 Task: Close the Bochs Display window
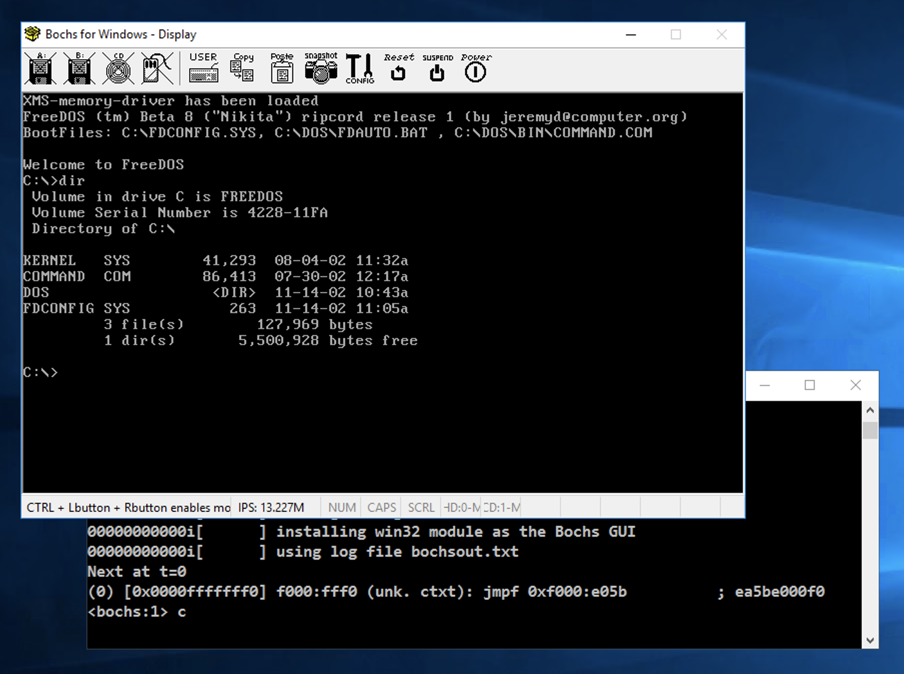(x=721, y=35)
